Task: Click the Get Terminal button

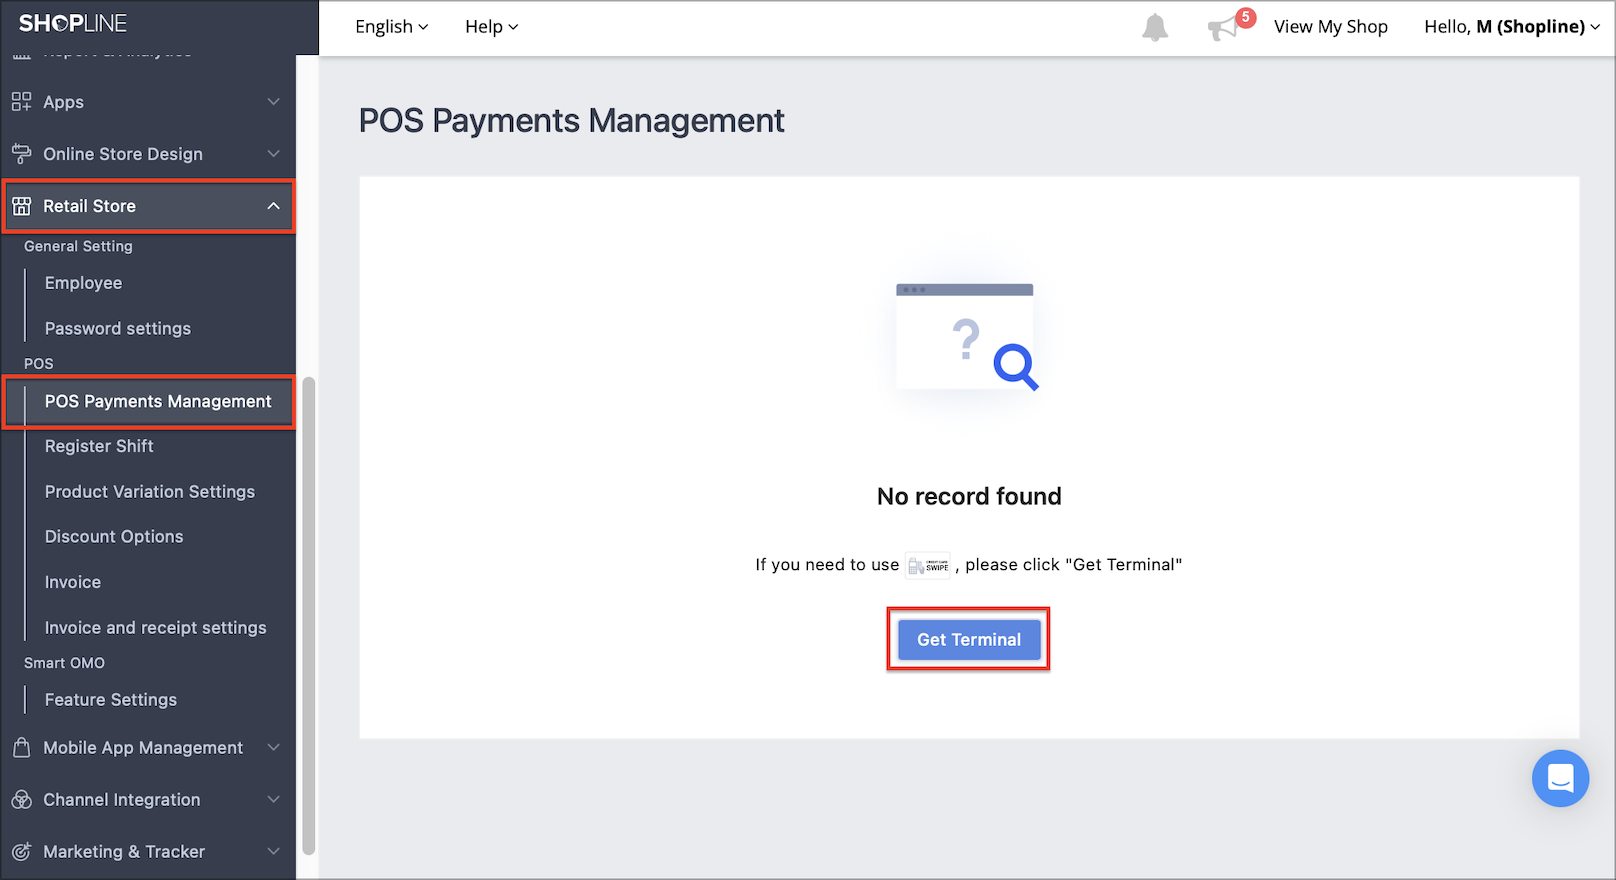Action: [x=969, y=640]
